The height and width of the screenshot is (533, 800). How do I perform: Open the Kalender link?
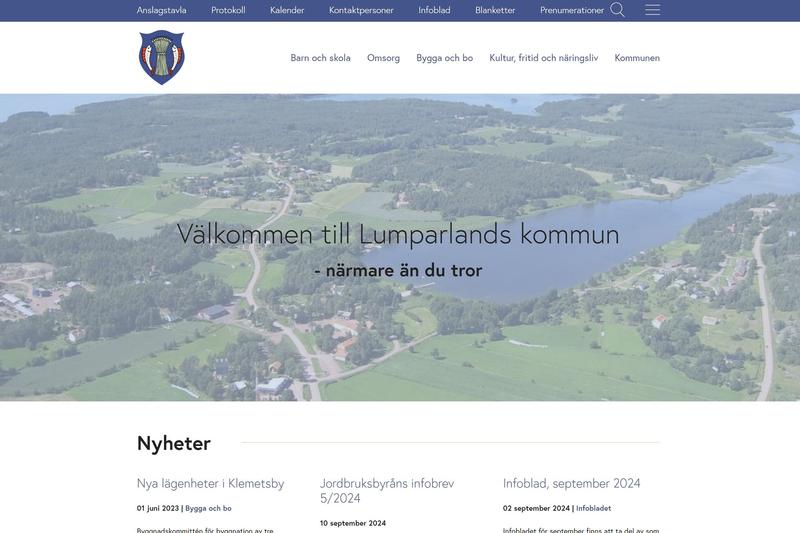point(287,10)
